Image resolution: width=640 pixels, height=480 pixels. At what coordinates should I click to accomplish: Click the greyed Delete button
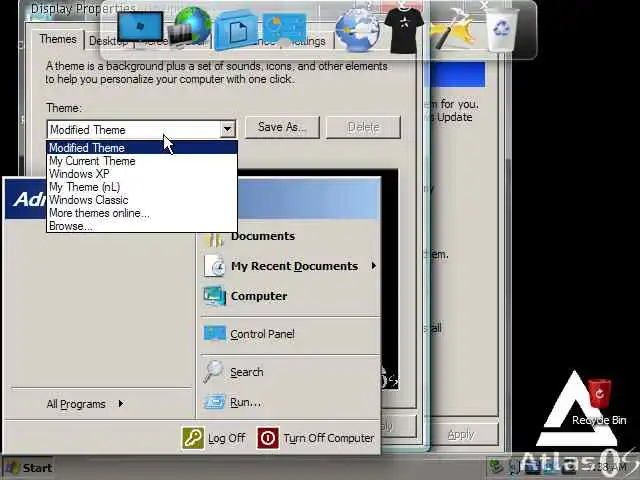(x=363, y=127)
